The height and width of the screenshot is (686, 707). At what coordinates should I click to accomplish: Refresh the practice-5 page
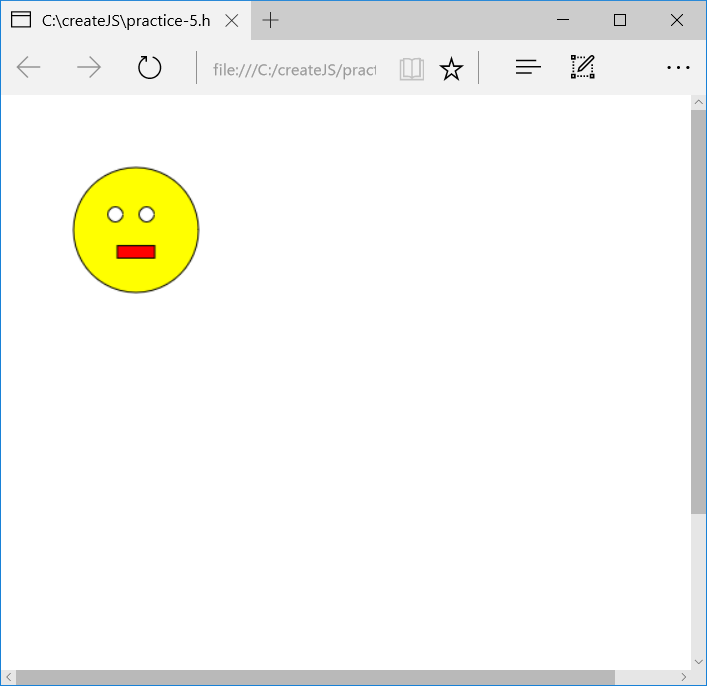[149, 68]
